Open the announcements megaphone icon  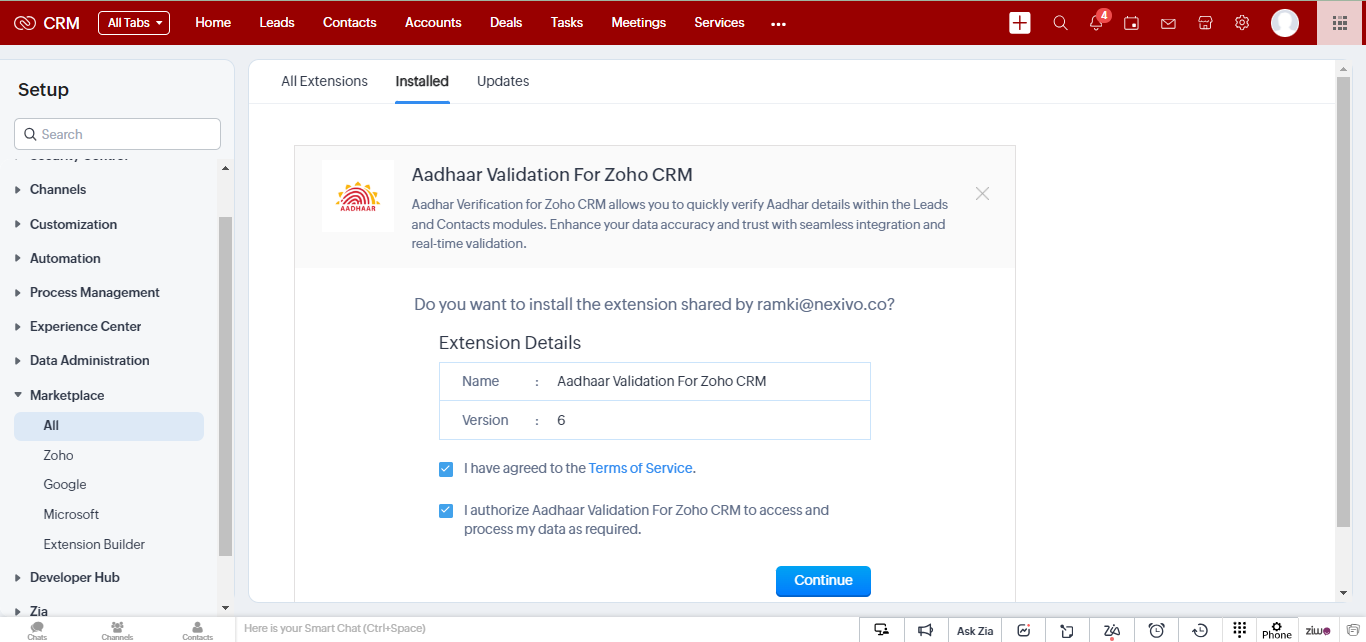click(x=925, y=630)
